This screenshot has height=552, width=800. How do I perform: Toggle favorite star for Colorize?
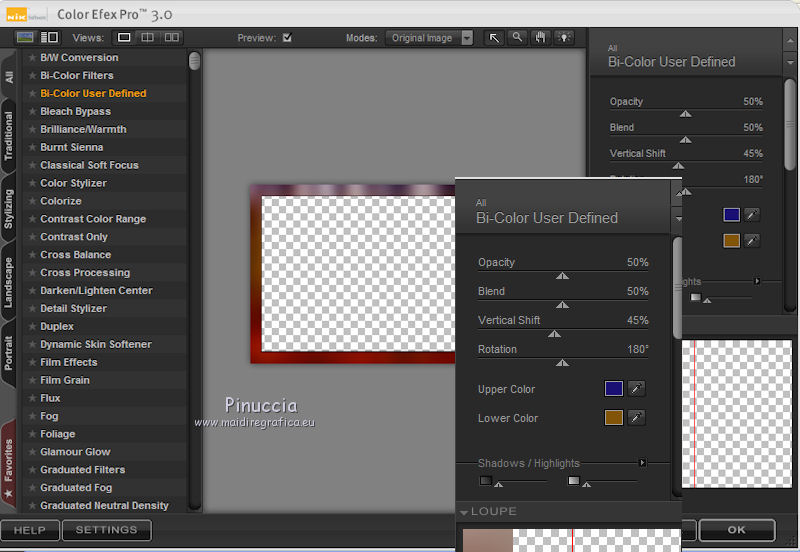[x=32, y=201]
